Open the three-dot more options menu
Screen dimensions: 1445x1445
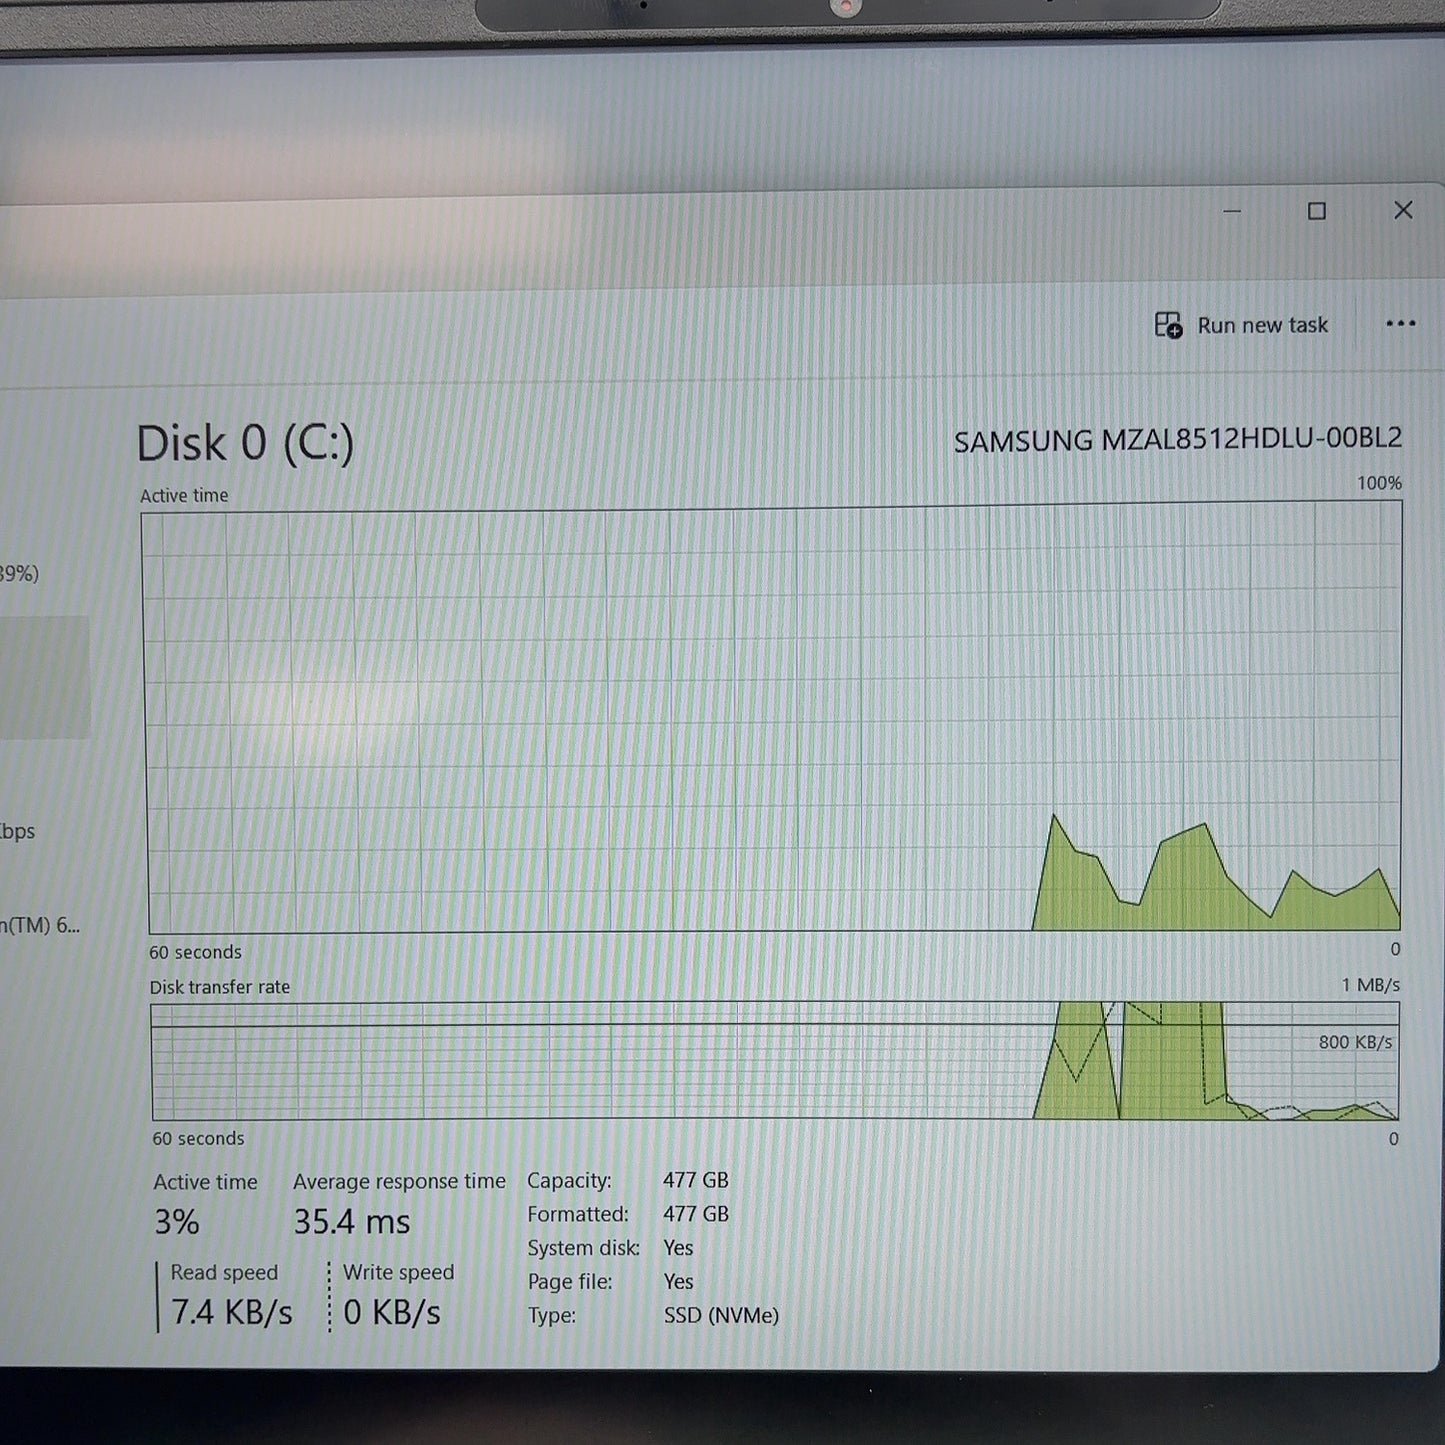click(x=1400, y=323)
